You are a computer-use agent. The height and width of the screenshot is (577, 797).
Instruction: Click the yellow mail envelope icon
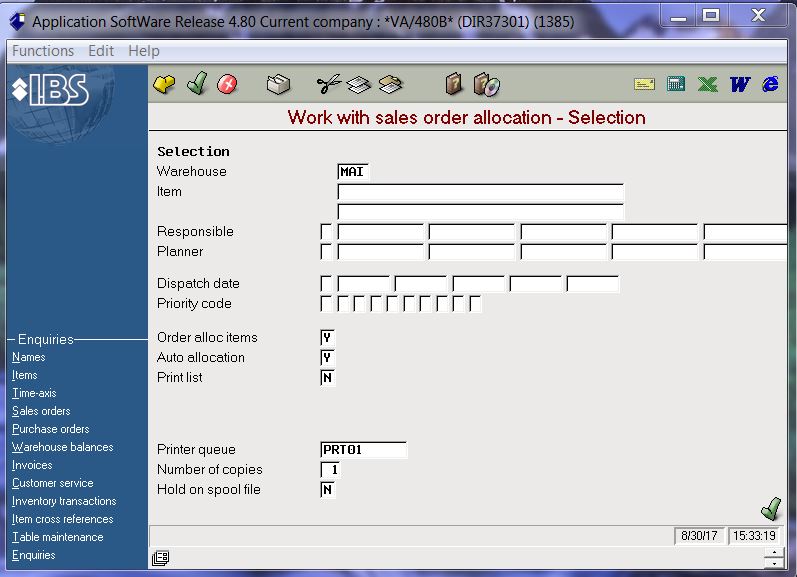644,84
